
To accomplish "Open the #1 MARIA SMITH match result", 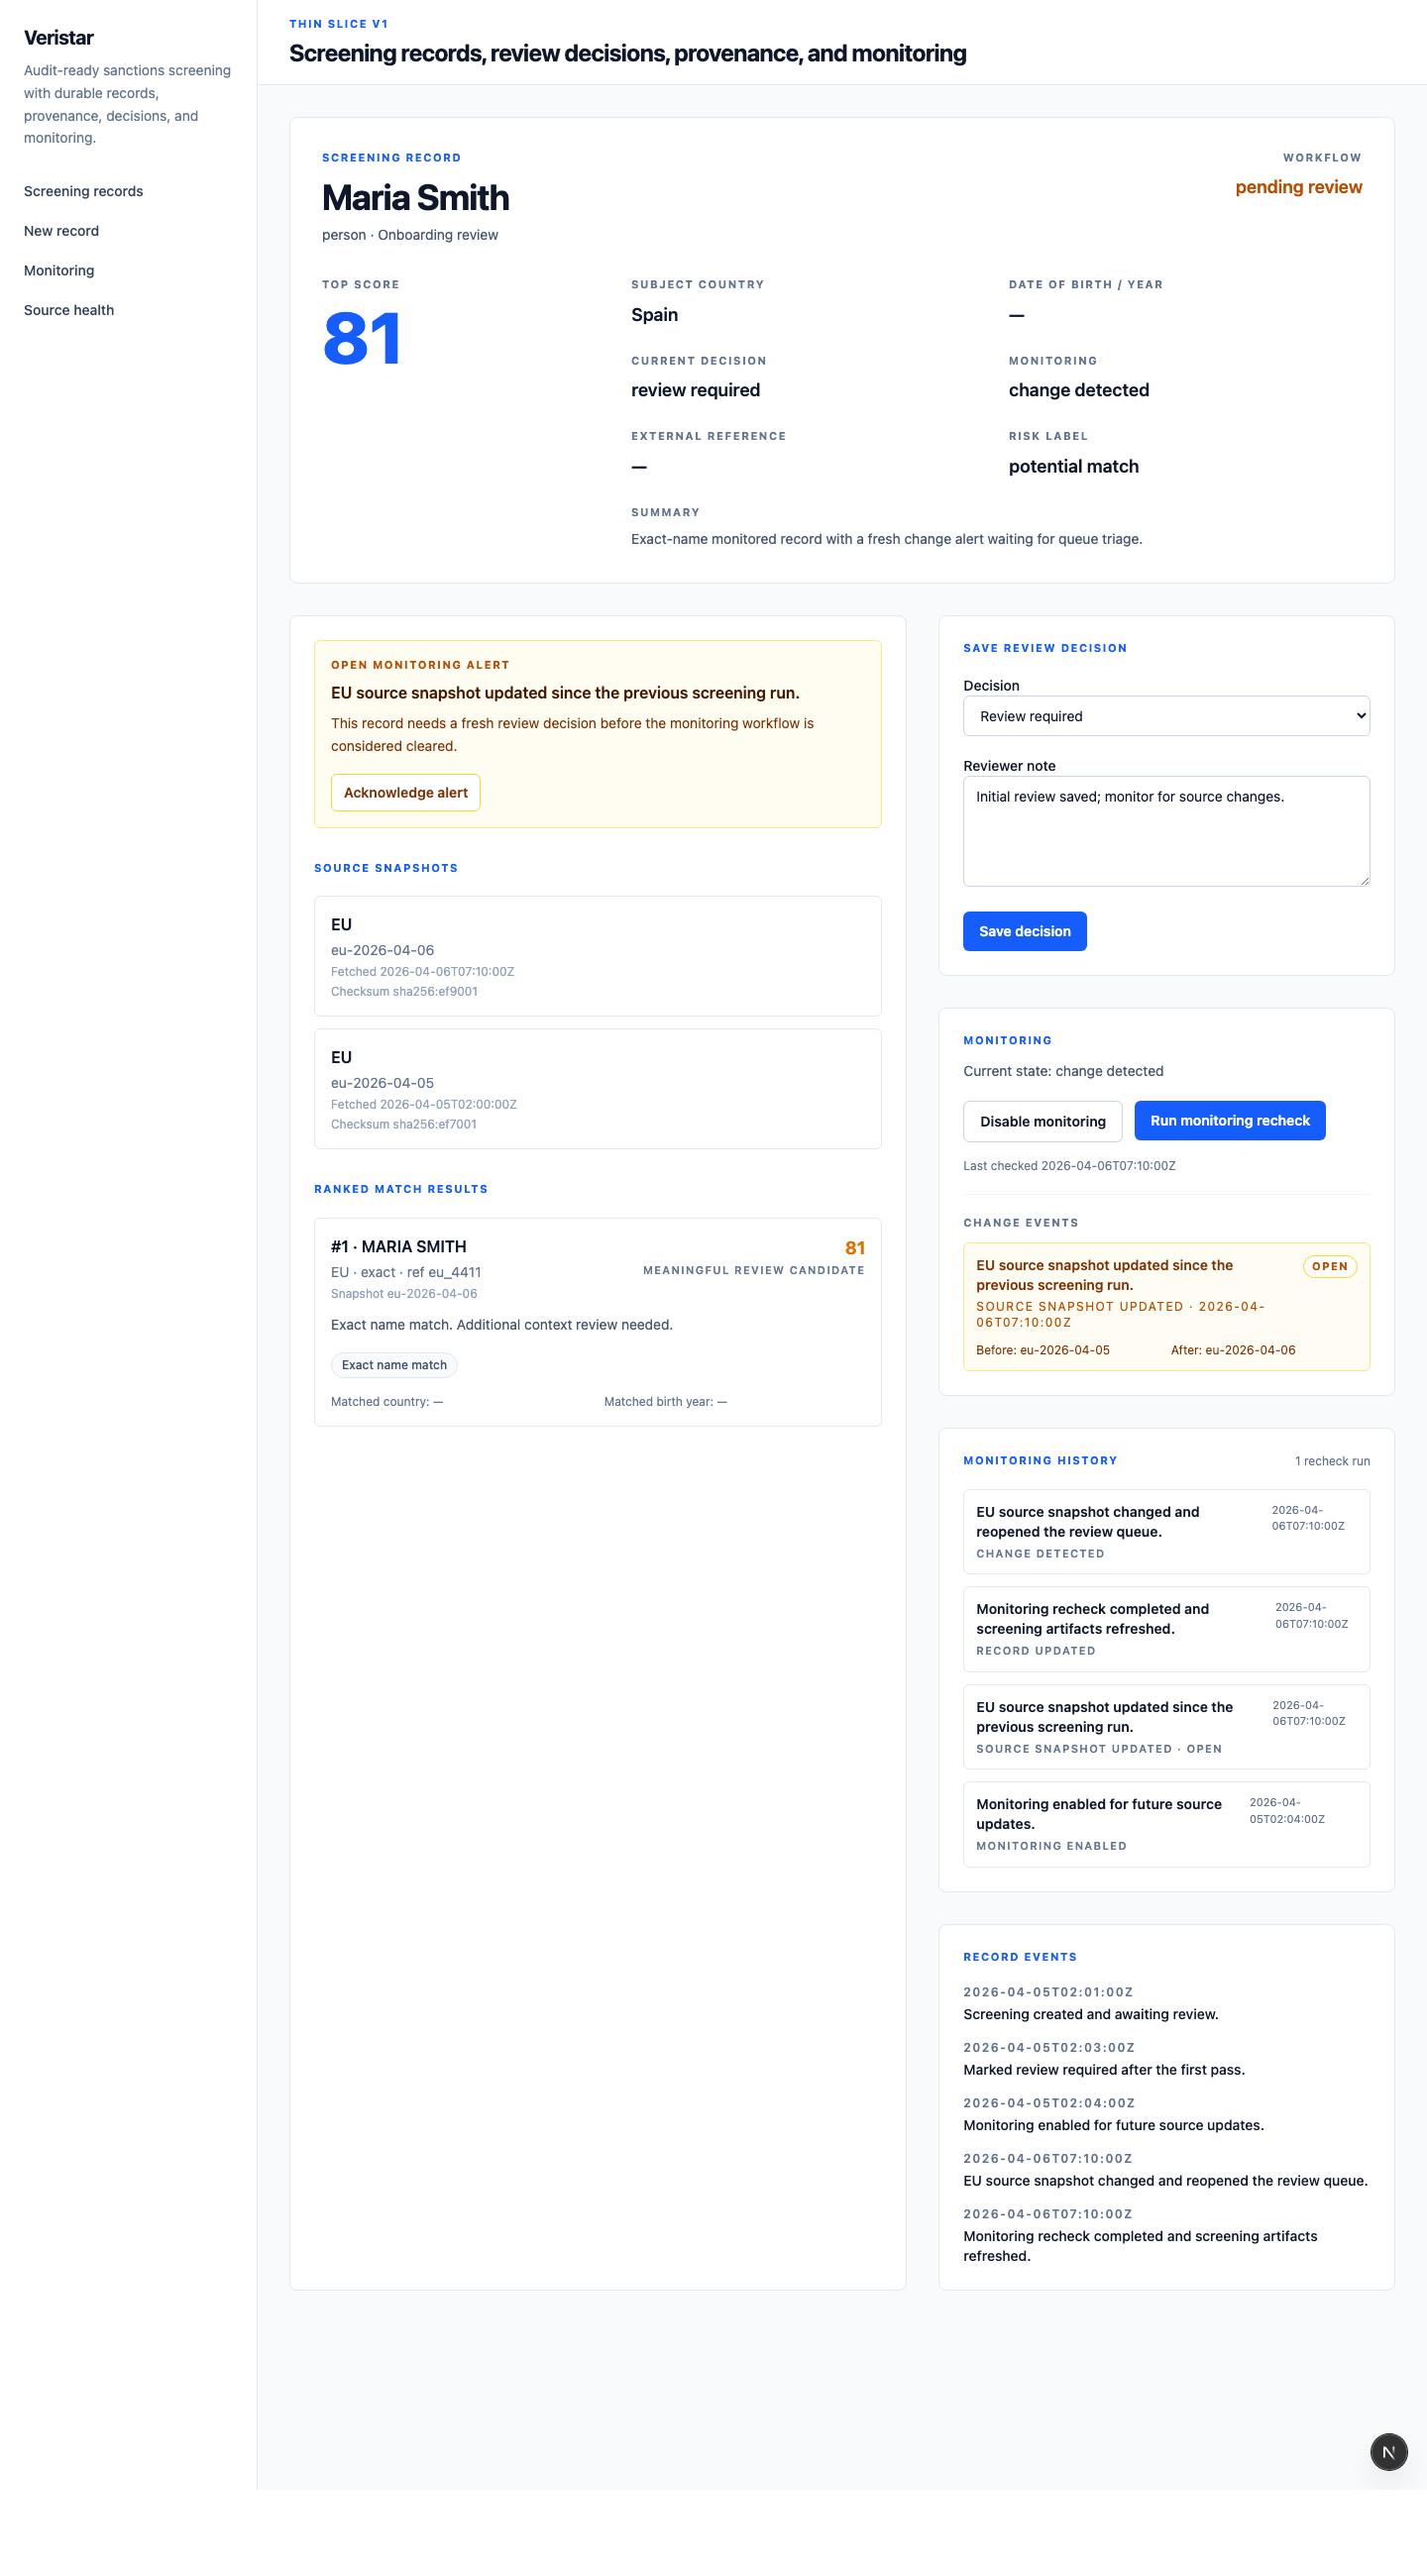I will coord(597,1320).
